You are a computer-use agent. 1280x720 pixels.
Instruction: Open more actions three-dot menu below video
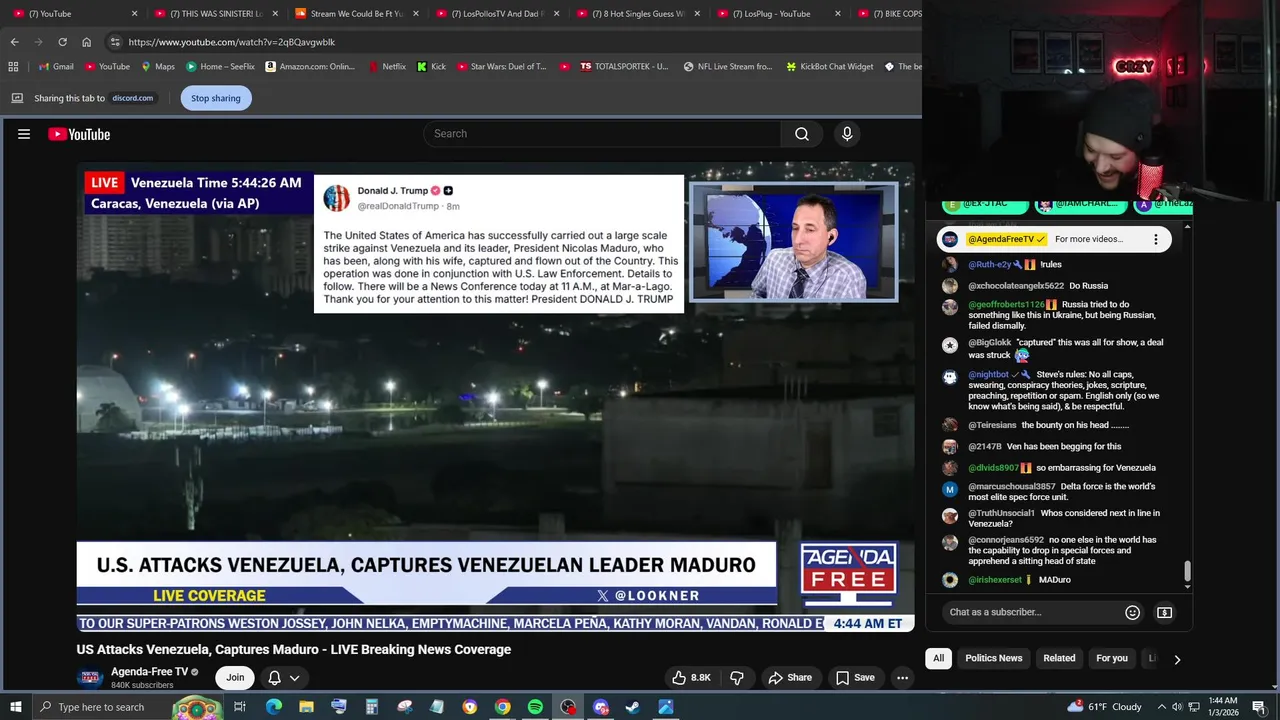pyautogui.click(x=902, y=677)
